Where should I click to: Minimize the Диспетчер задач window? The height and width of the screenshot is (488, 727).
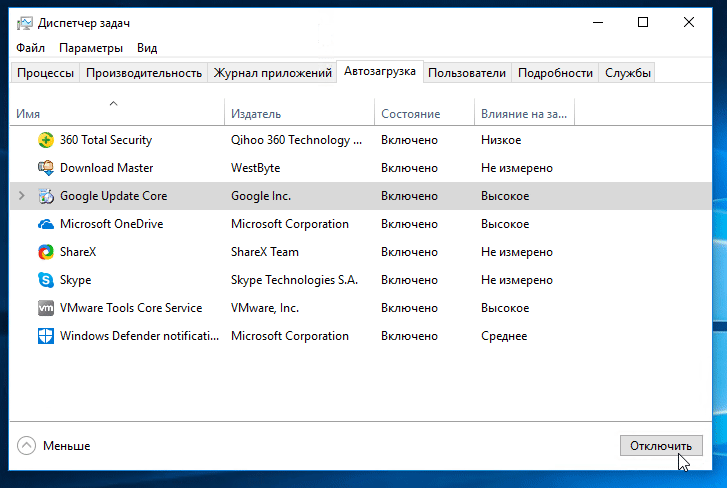pyautogui.click(x=598, y=22)
